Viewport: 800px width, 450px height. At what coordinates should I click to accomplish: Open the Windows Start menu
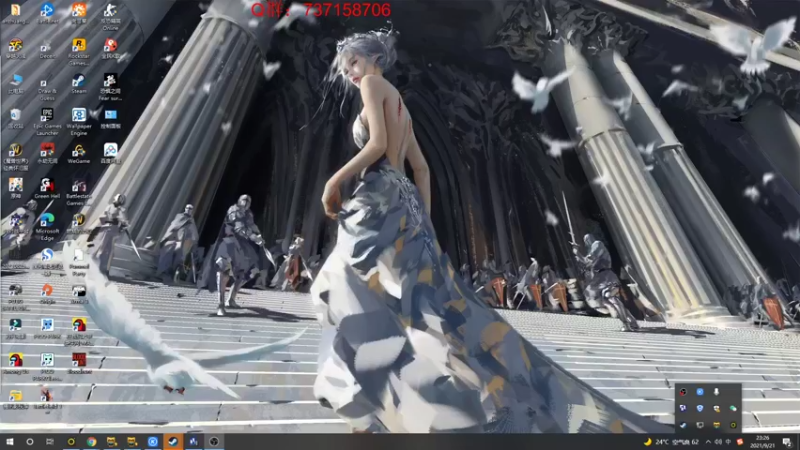click(x=9, y=442)
